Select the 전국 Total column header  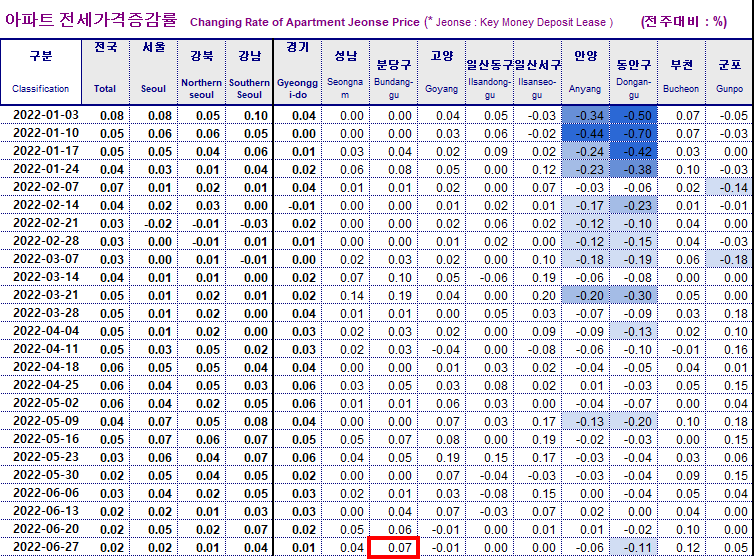coord(105,72)
